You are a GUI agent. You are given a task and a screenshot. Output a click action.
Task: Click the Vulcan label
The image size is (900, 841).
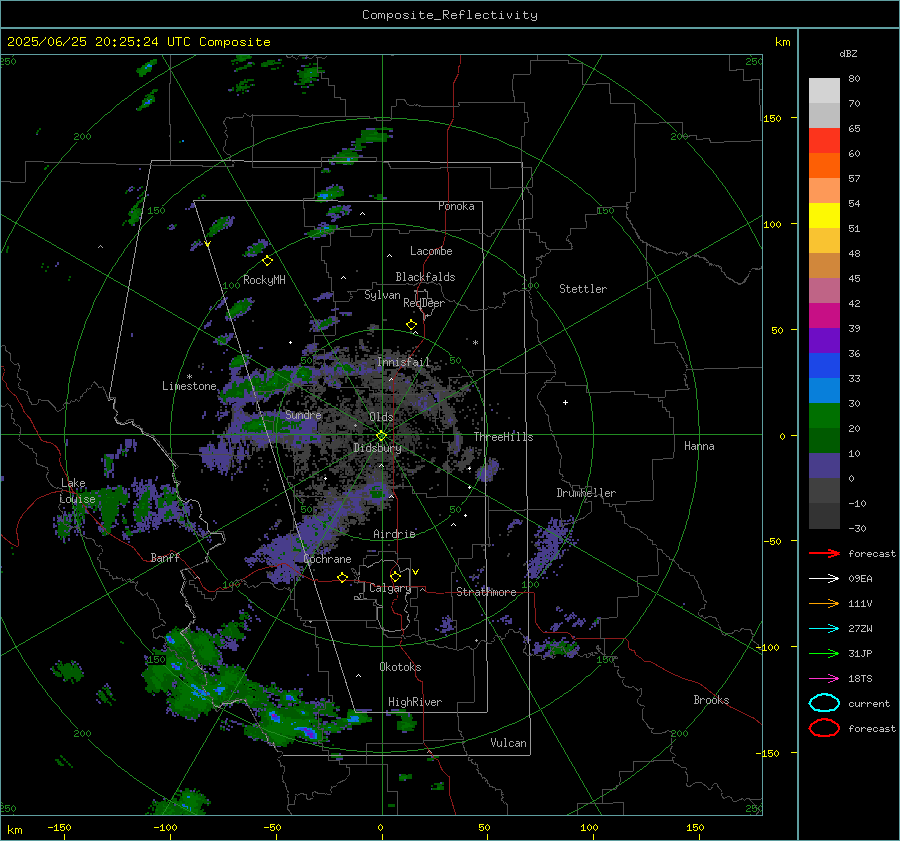[x=508, y=743]
